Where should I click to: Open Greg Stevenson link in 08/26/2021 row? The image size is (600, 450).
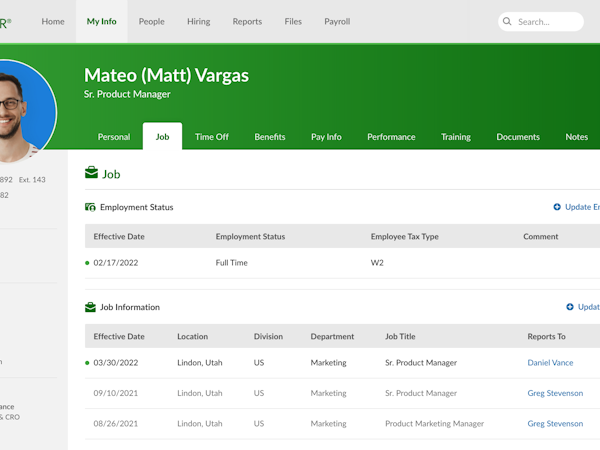[555, 424]
